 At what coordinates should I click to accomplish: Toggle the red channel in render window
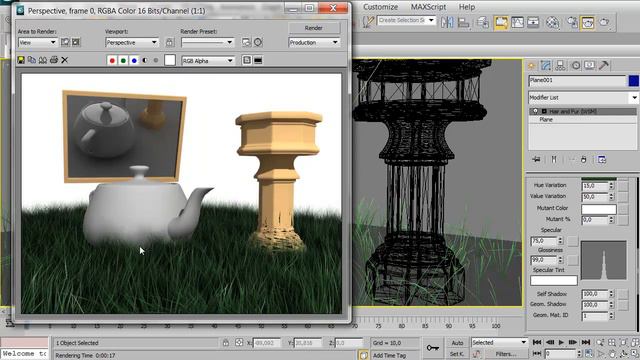(x=112, y=60)
